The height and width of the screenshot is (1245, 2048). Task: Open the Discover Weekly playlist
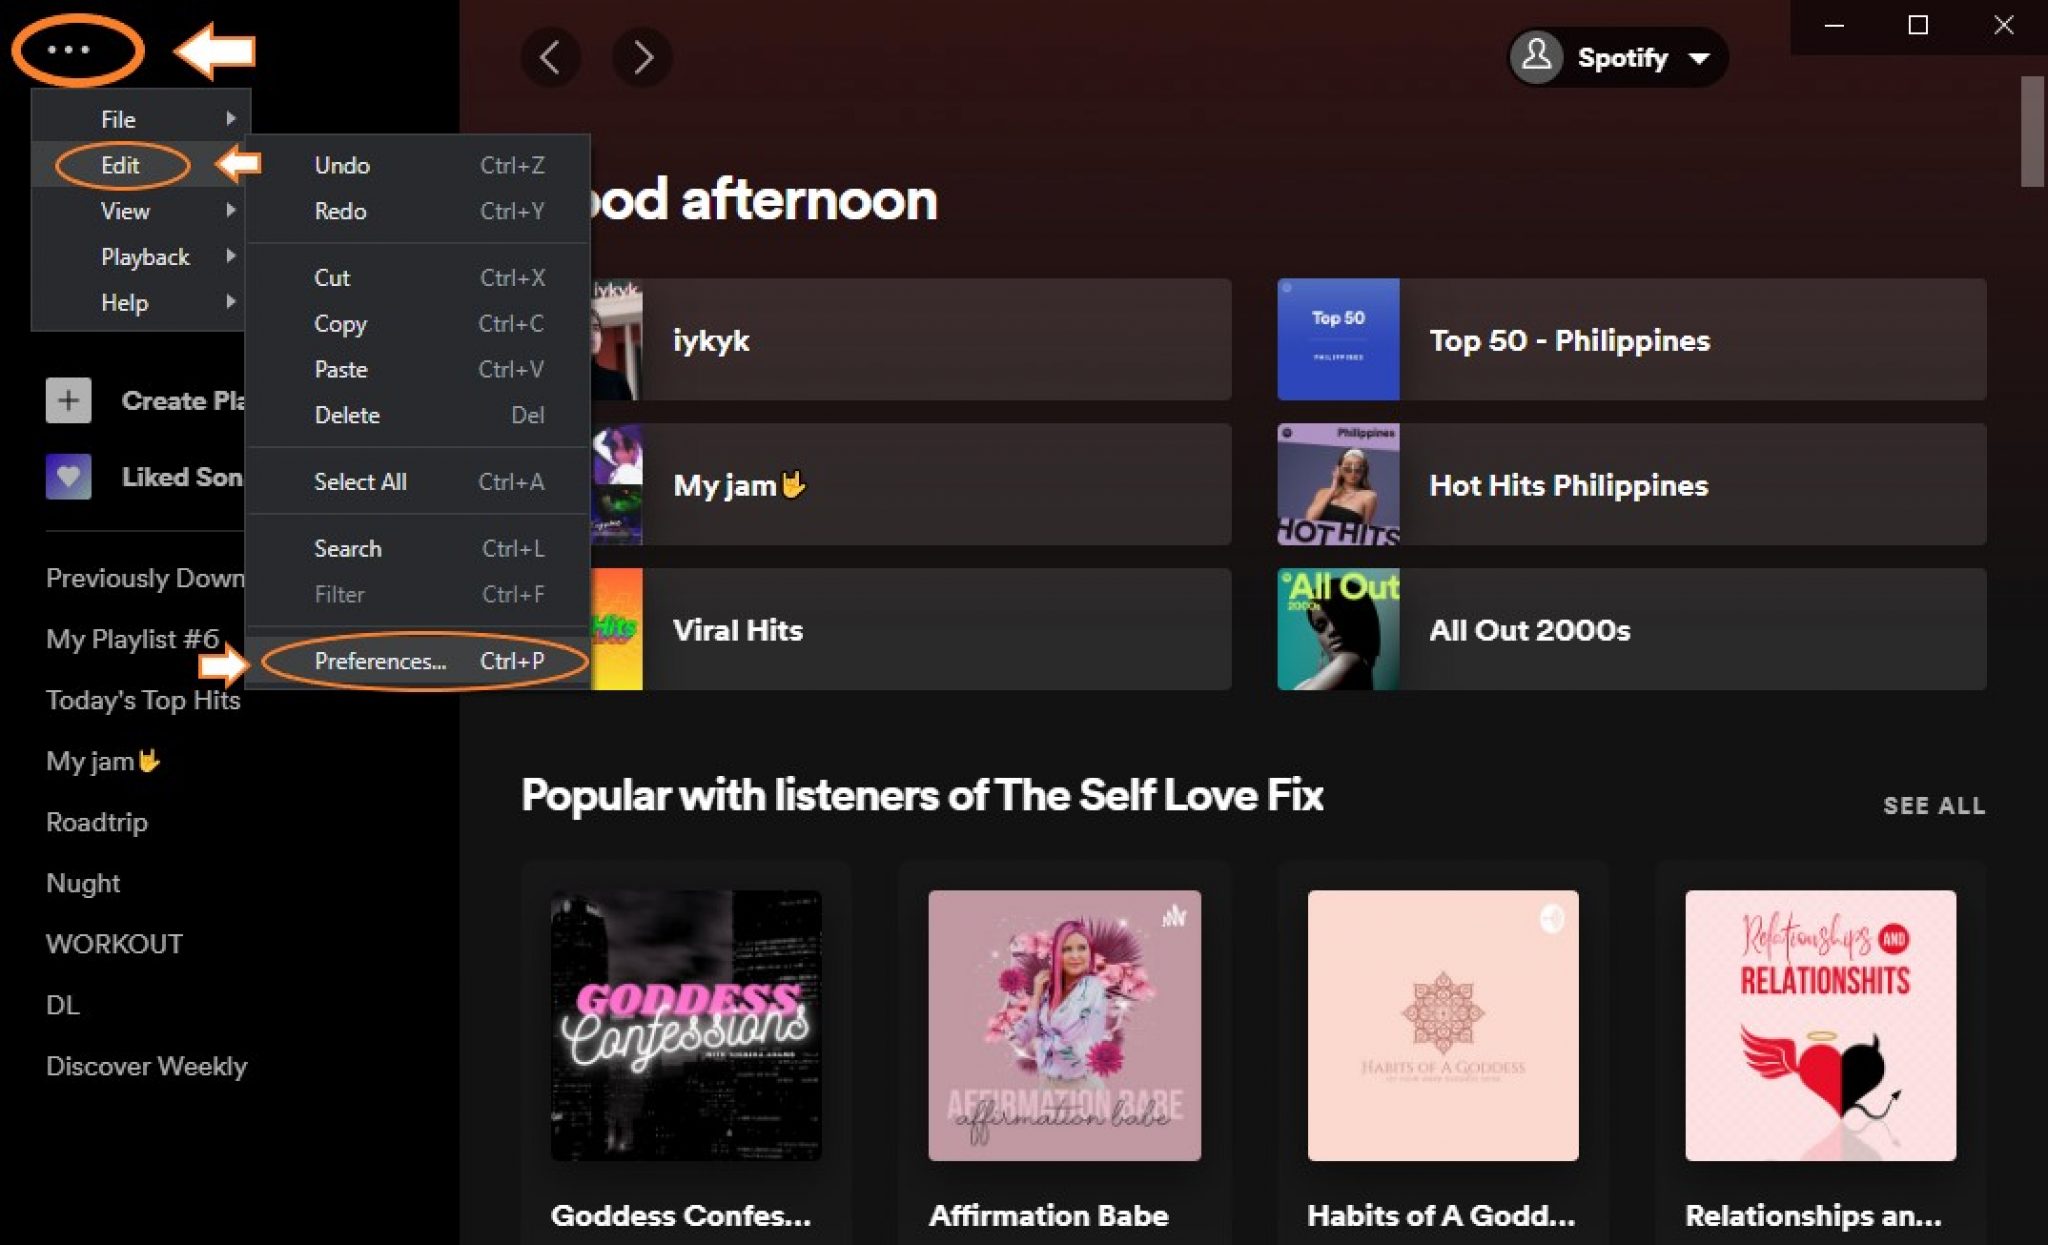click(x=147, y=1066)
